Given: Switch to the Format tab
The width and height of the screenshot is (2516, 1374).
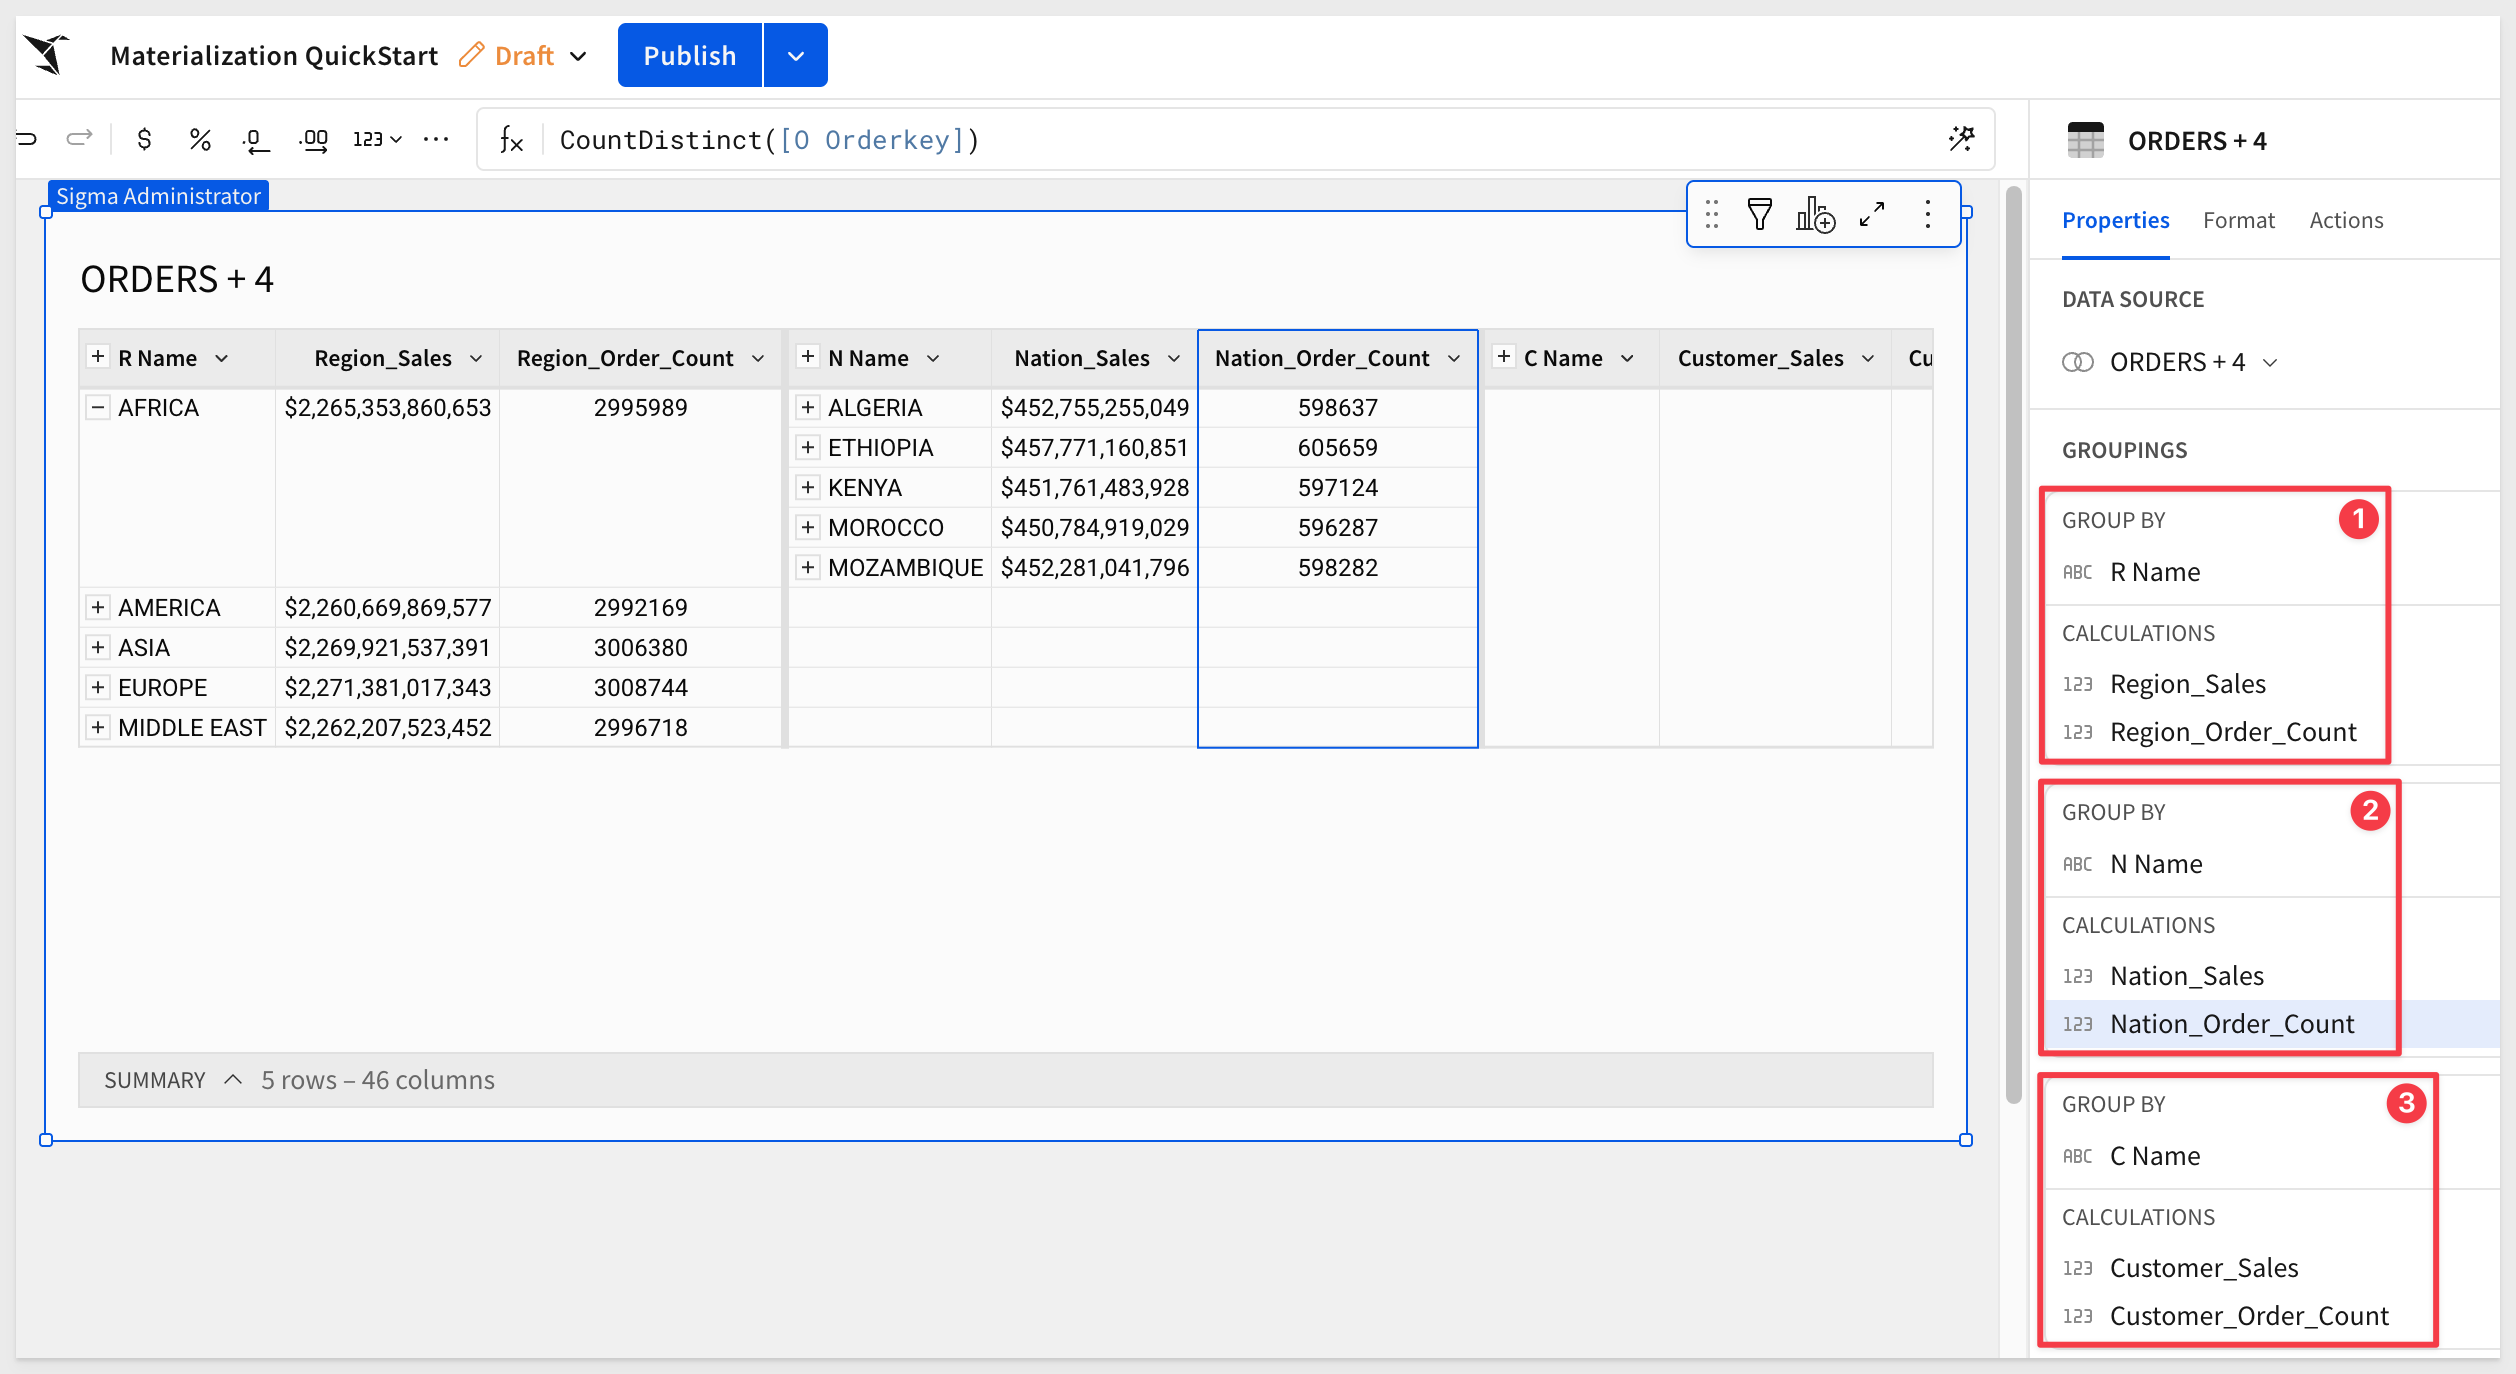Looking at the screenshot, I should [2238, 220].
